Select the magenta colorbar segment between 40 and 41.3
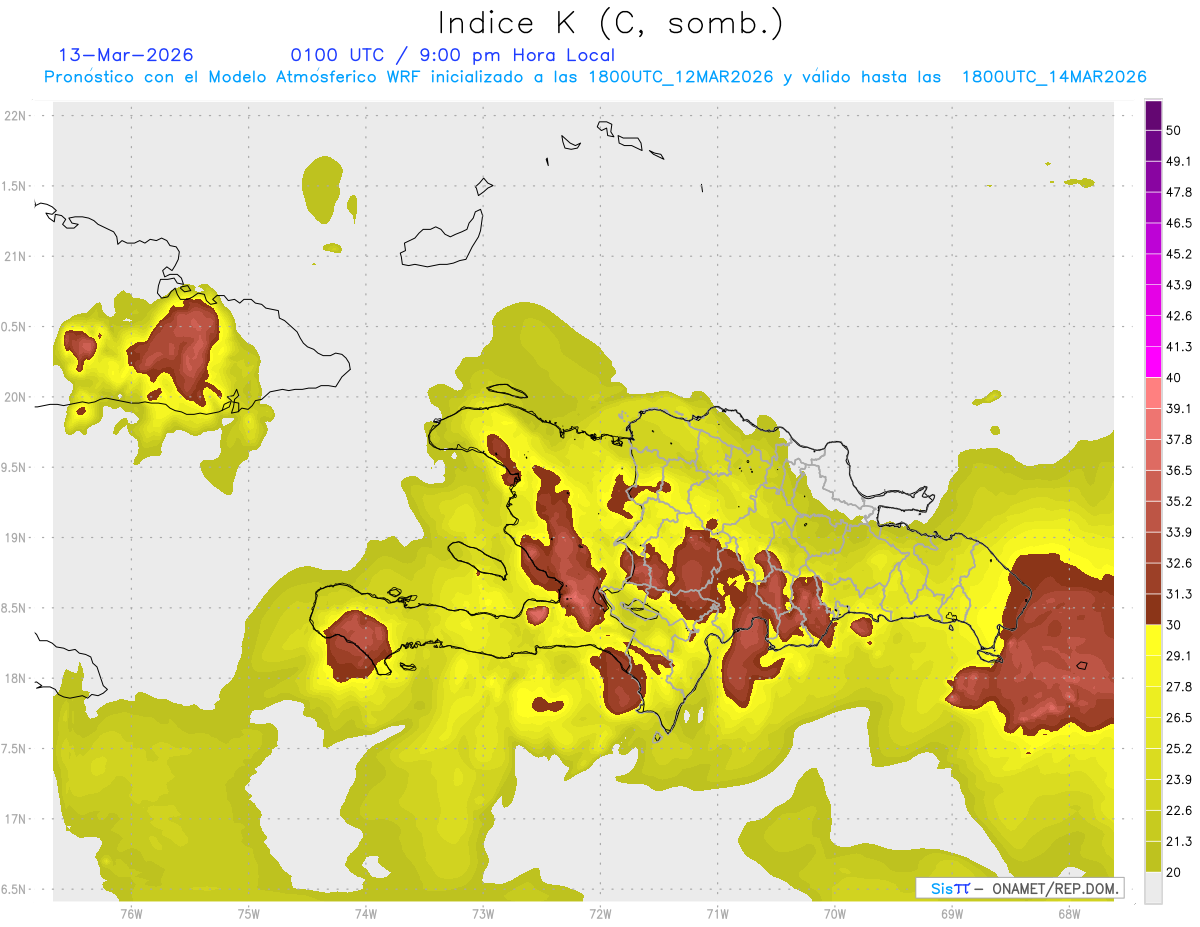 [x=1154, y=362]
